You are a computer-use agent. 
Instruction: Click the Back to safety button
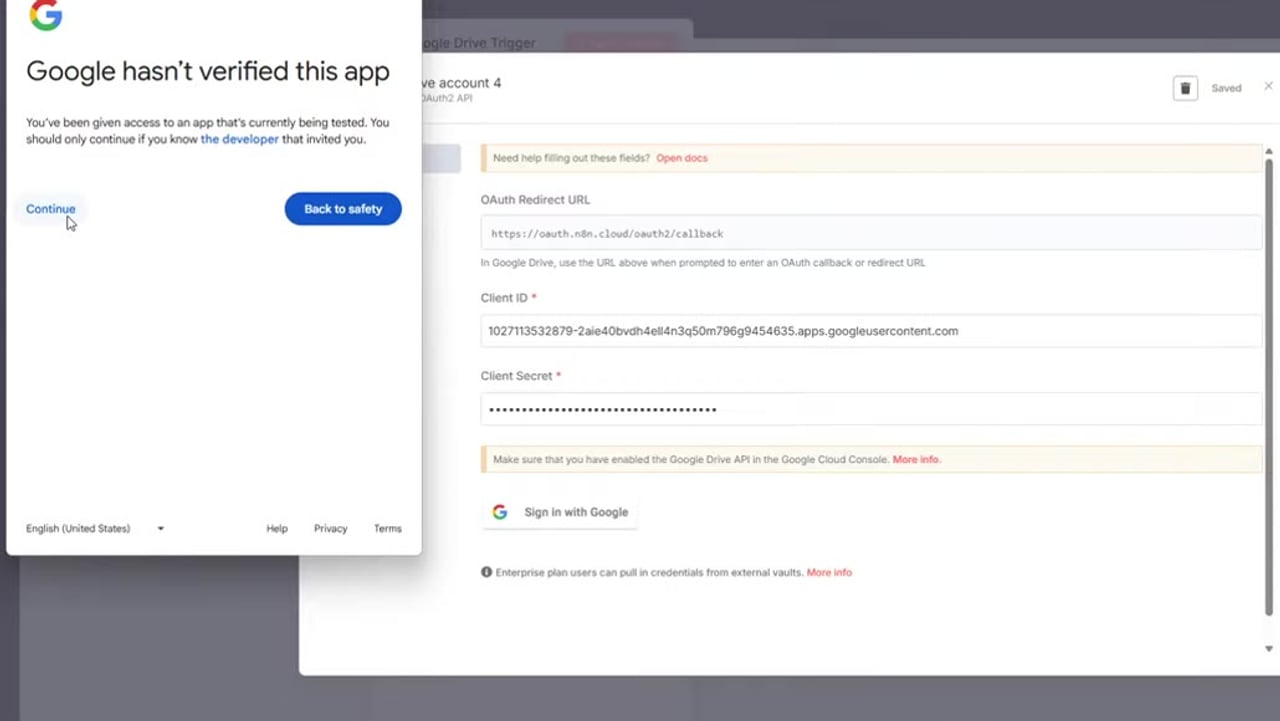343,209
